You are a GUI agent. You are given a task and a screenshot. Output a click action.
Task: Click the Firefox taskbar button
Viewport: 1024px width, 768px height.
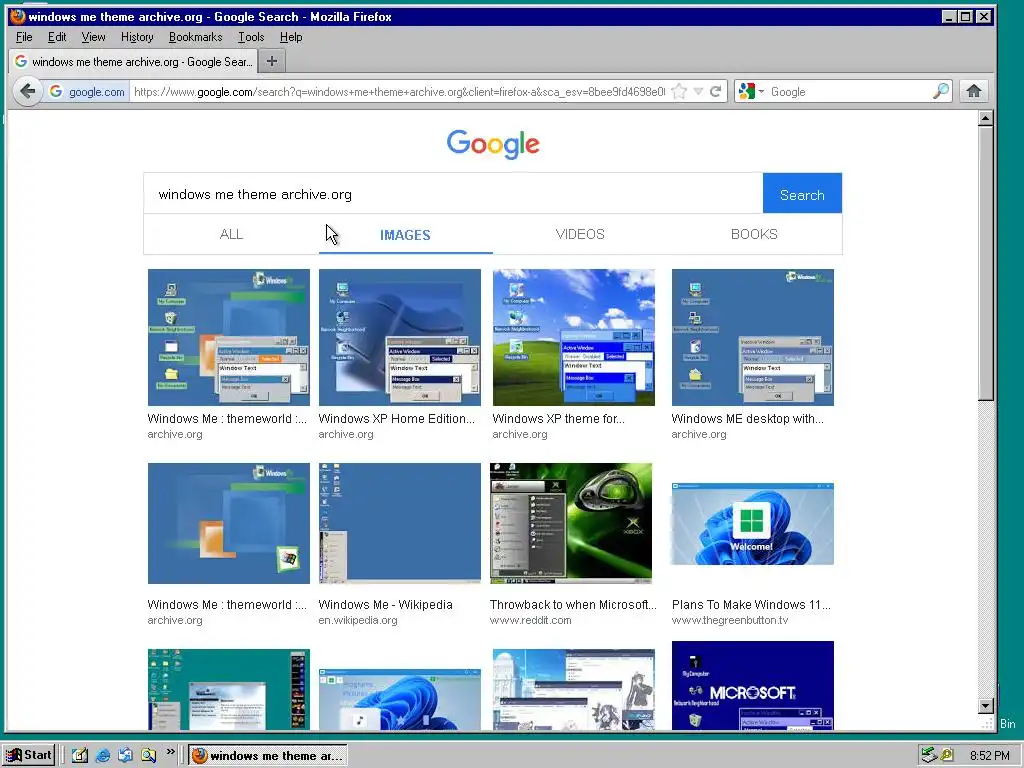(x=268, y=756)
